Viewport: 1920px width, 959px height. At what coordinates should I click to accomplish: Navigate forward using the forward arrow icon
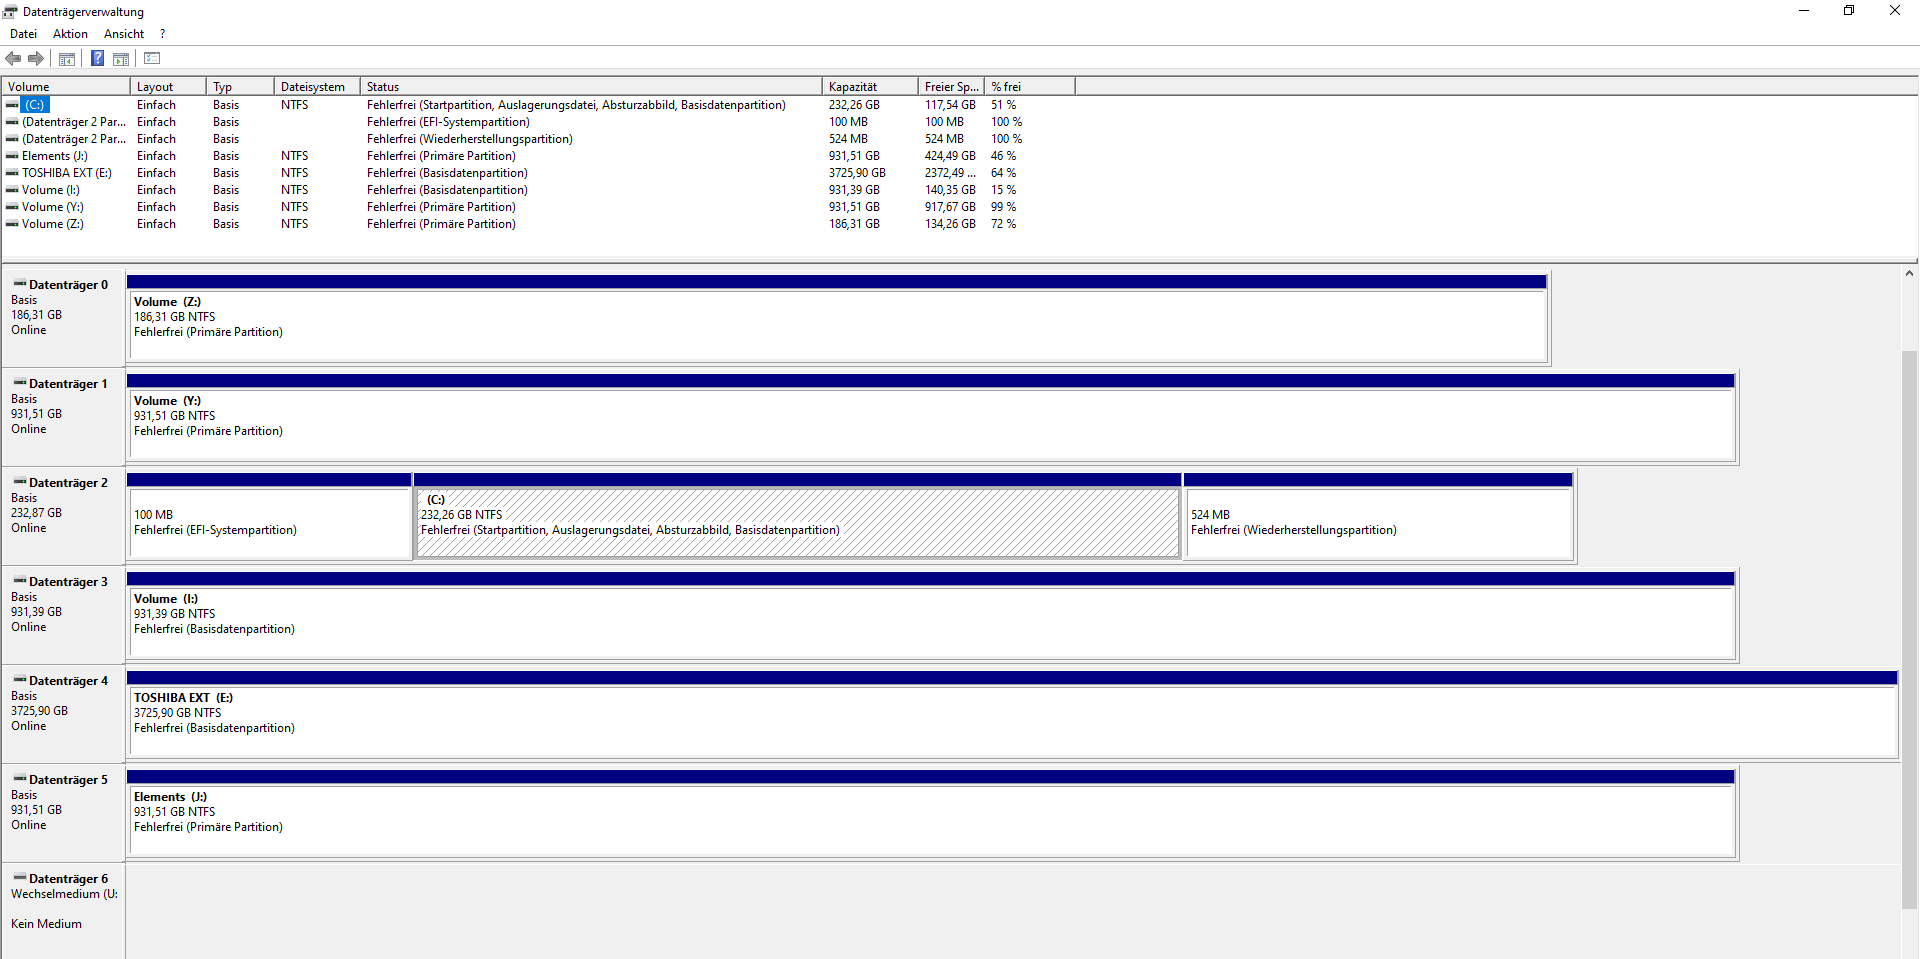37,58
